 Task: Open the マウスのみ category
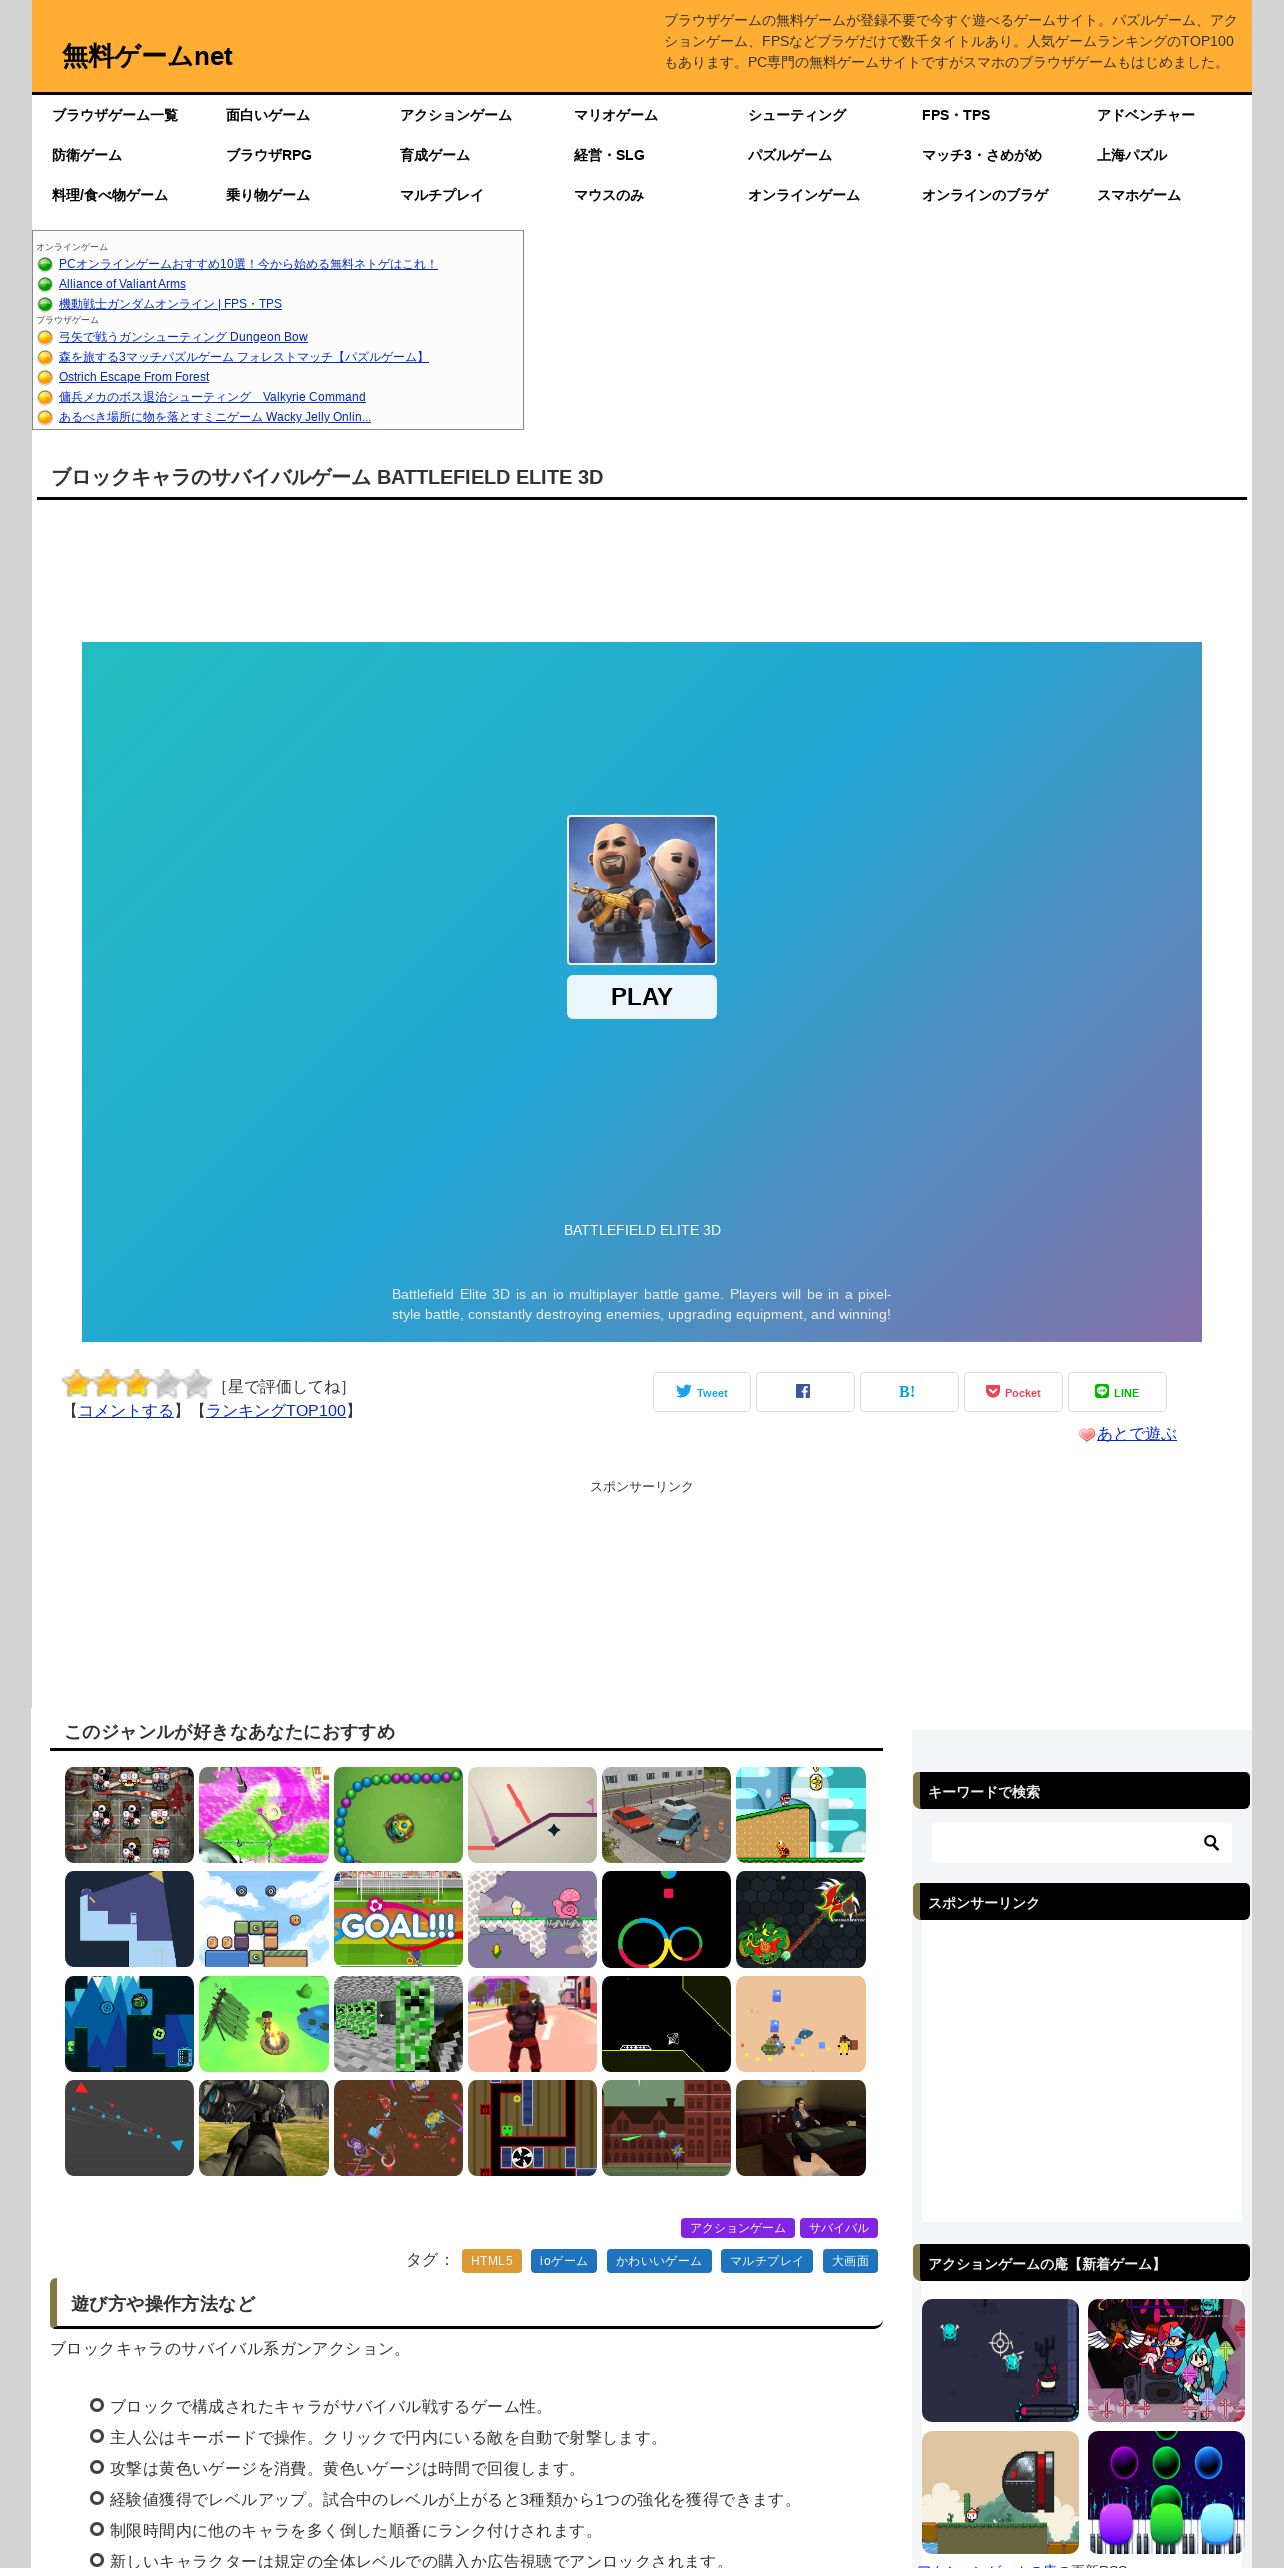[x=609, y=195]
